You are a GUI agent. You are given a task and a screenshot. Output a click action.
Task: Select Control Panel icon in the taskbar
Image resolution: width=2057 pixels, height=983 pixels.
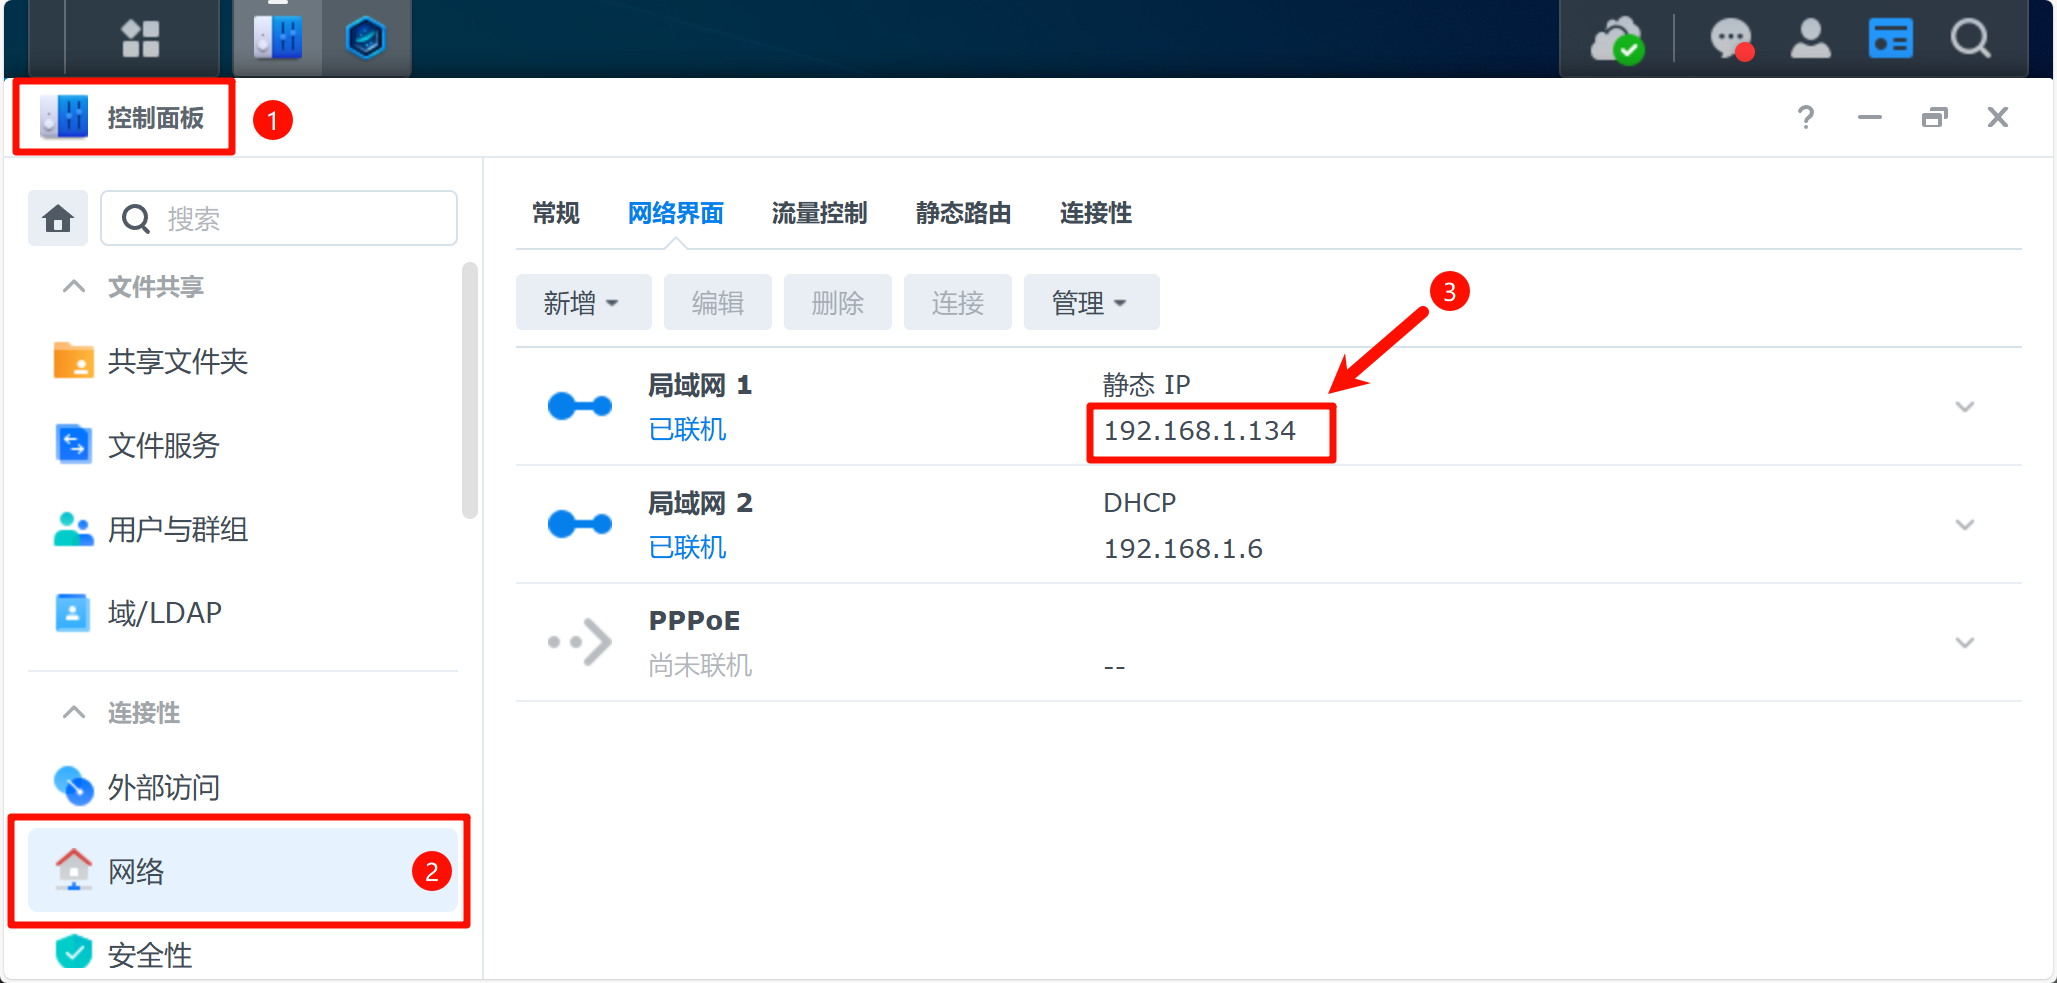click(x=278, y=38)
